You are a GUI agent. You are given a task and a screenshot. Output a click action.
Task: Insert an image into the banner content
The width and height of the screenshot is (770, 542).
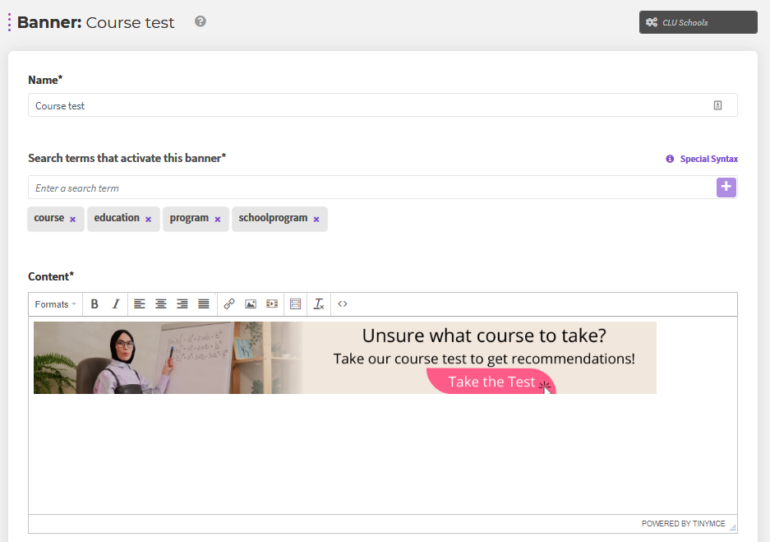(x=251, y=304)
